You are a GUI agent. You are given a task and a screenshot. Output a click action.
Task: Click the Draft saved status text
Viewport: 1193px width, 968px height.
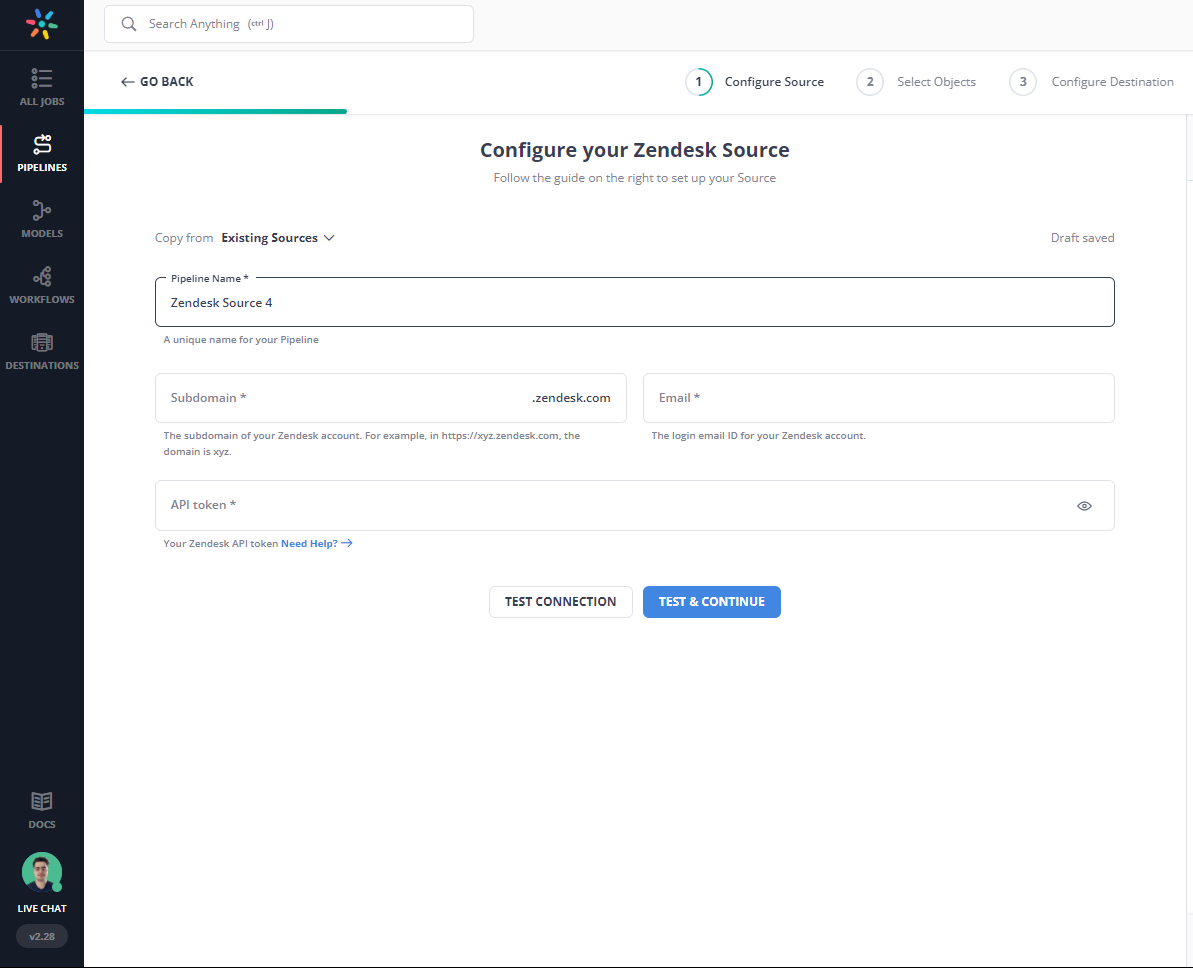pyautogui.click(x=1082, y=238)
